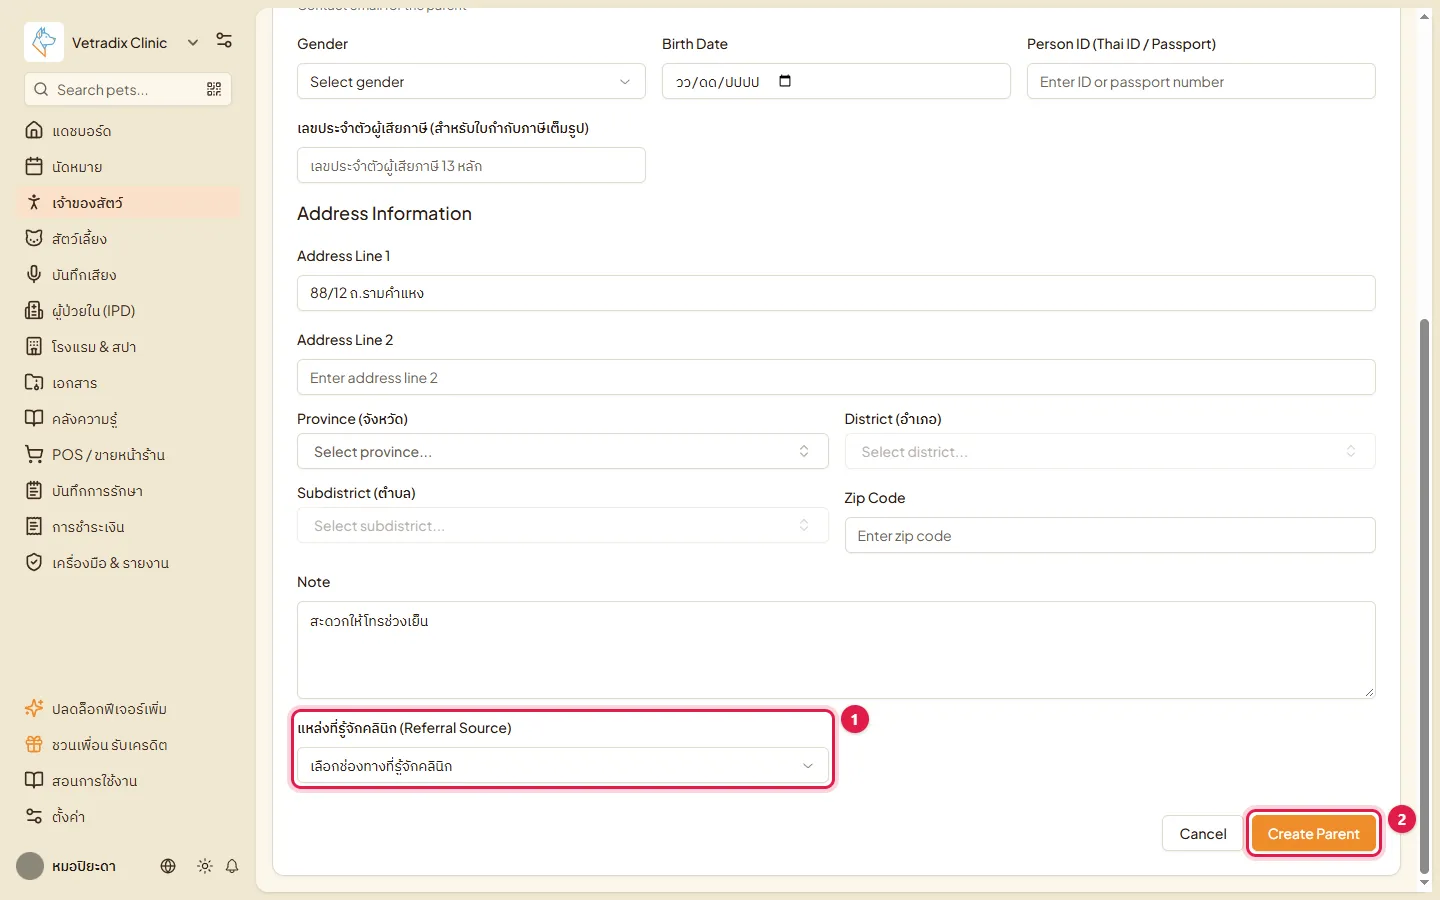
Task: Click the Create Parent button
Action: click(x=1313, y=833)
